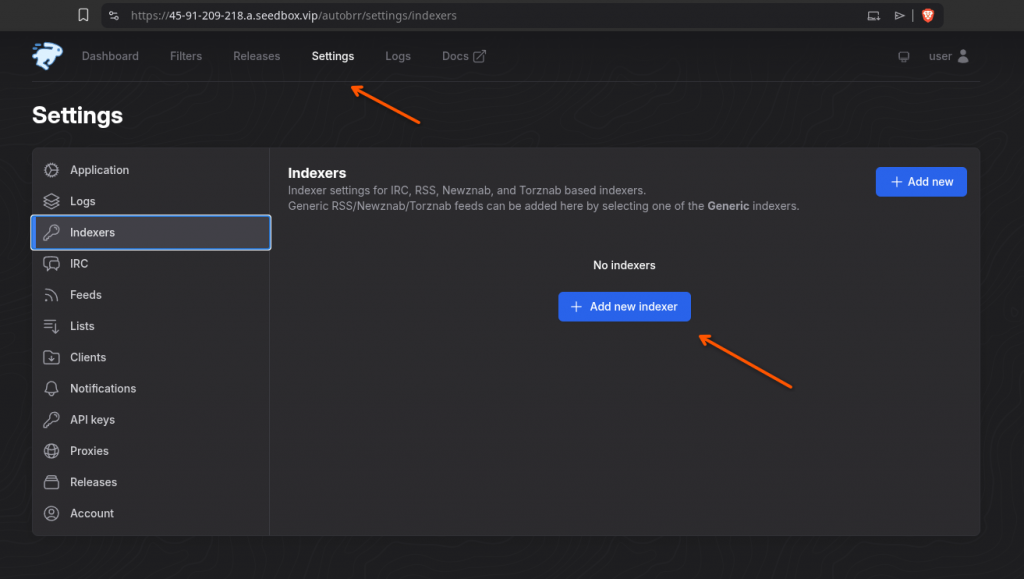The height and width of the screenshot is (579, 1024).
Task: Click the Application gear icon in sidebar
Action: click(x=52, y=170)
